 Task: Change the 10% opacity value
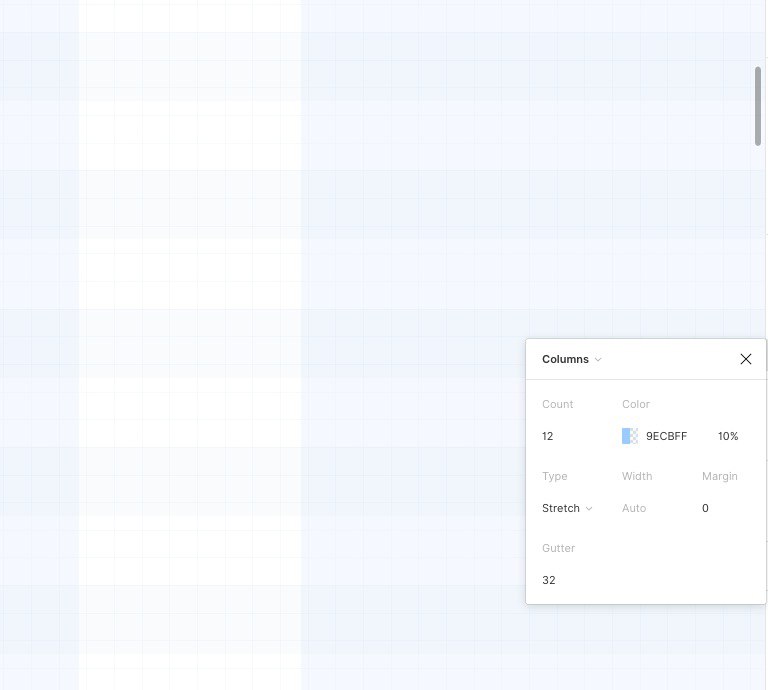(728, 436)
